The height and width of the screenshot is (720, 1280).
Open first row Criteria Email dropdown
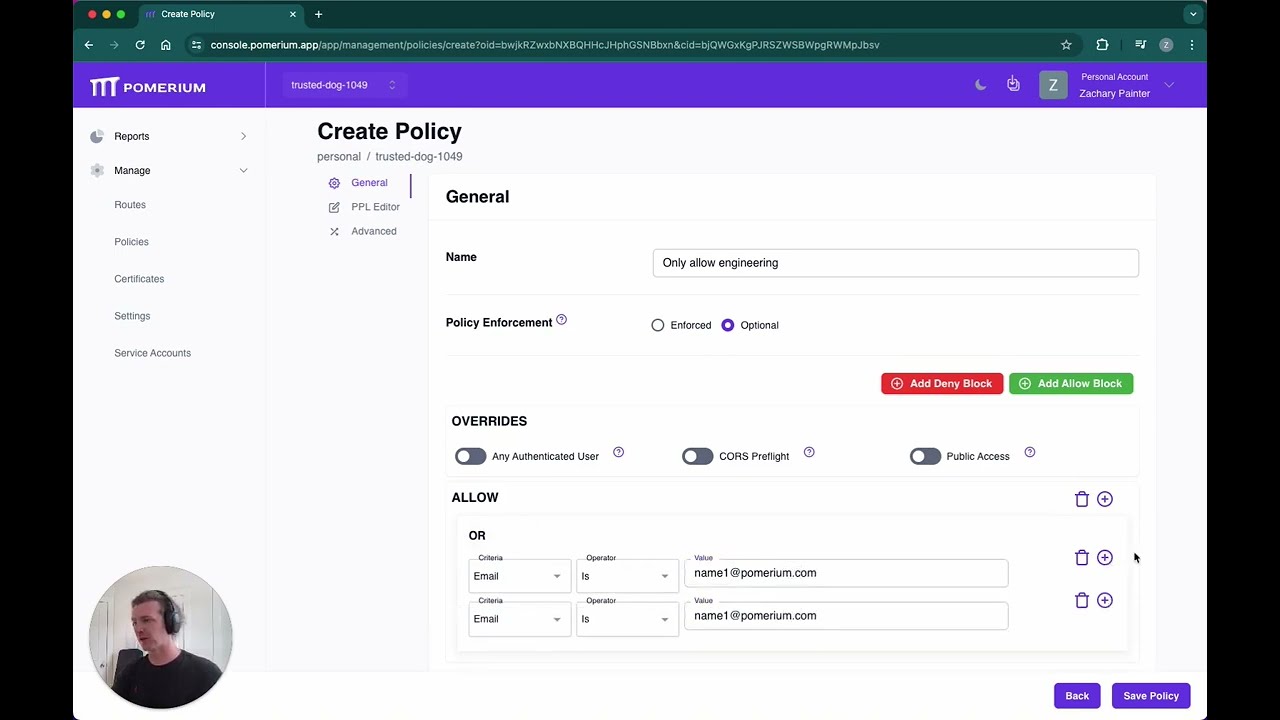[x=519, y=576]
